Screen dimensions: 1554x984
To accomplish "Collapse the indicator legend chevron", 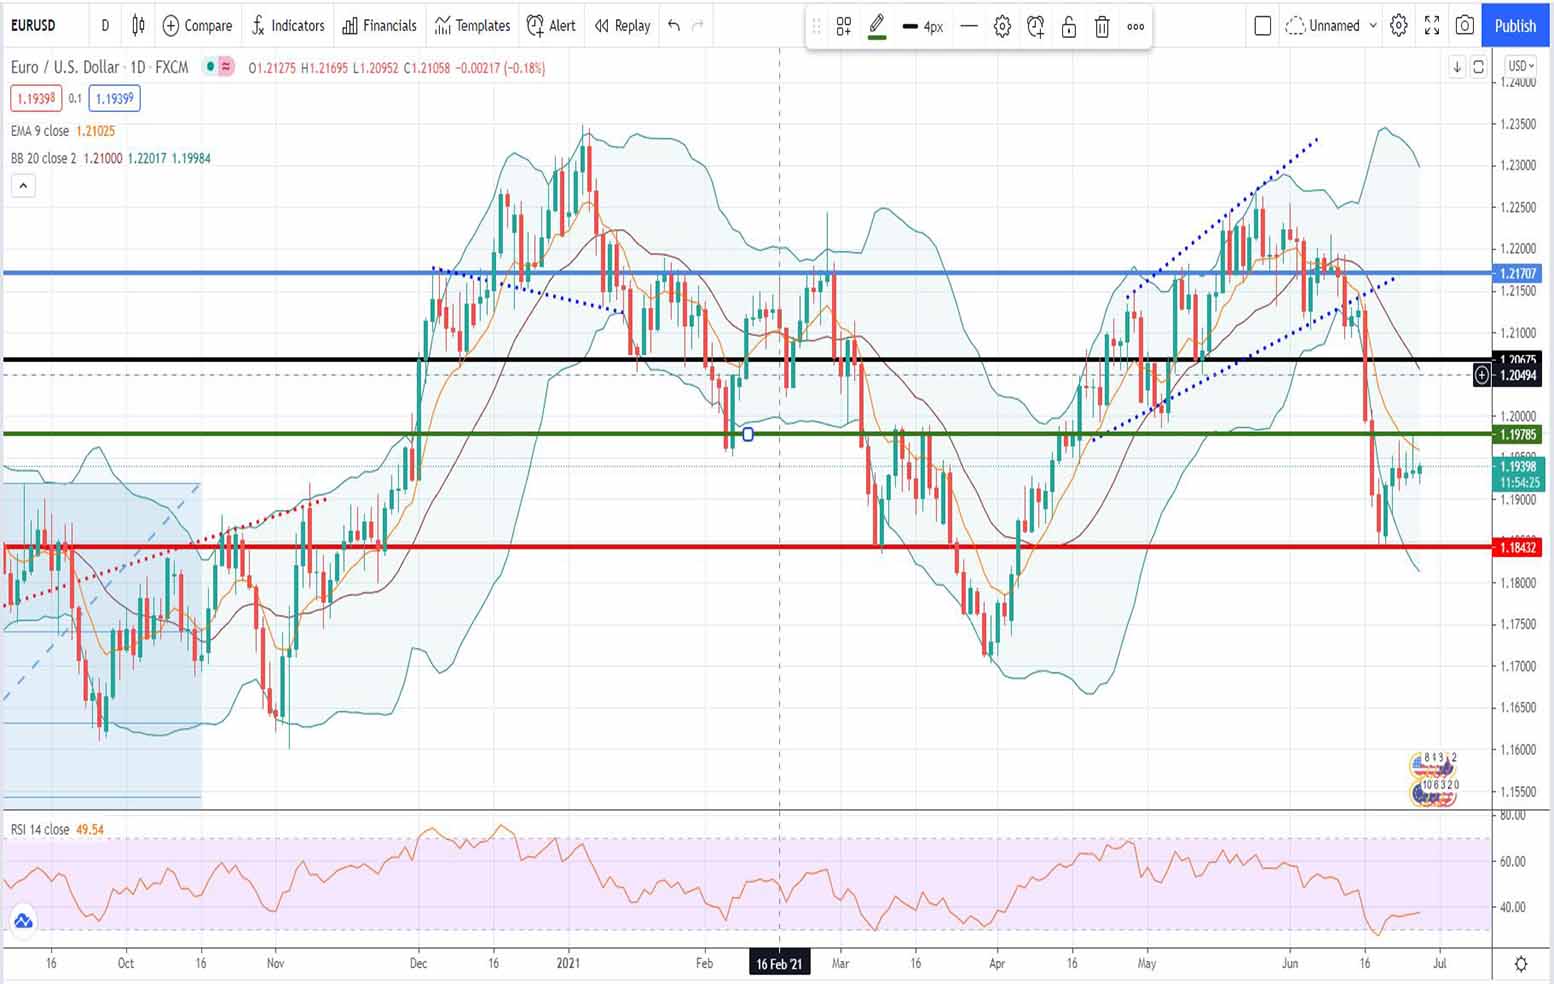I will point(23,185).
